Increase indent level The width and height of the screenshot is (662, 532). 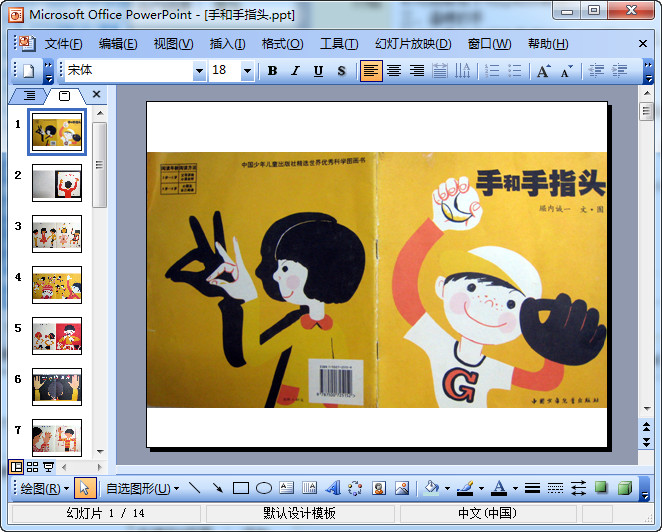[x=619, y=71]
